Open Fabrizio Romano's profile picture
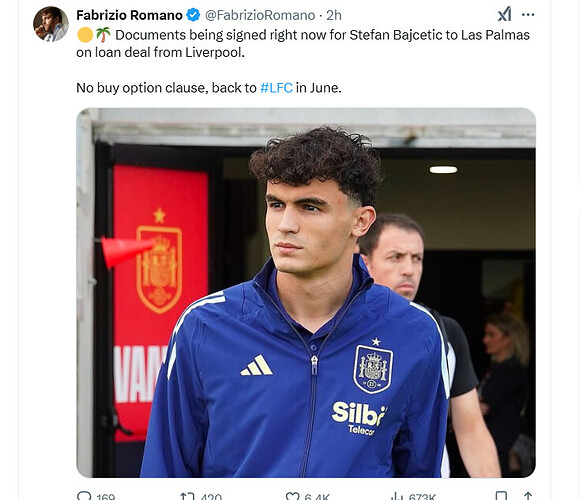The width and height of the screenshot is (582, 500). click(51, 24)
